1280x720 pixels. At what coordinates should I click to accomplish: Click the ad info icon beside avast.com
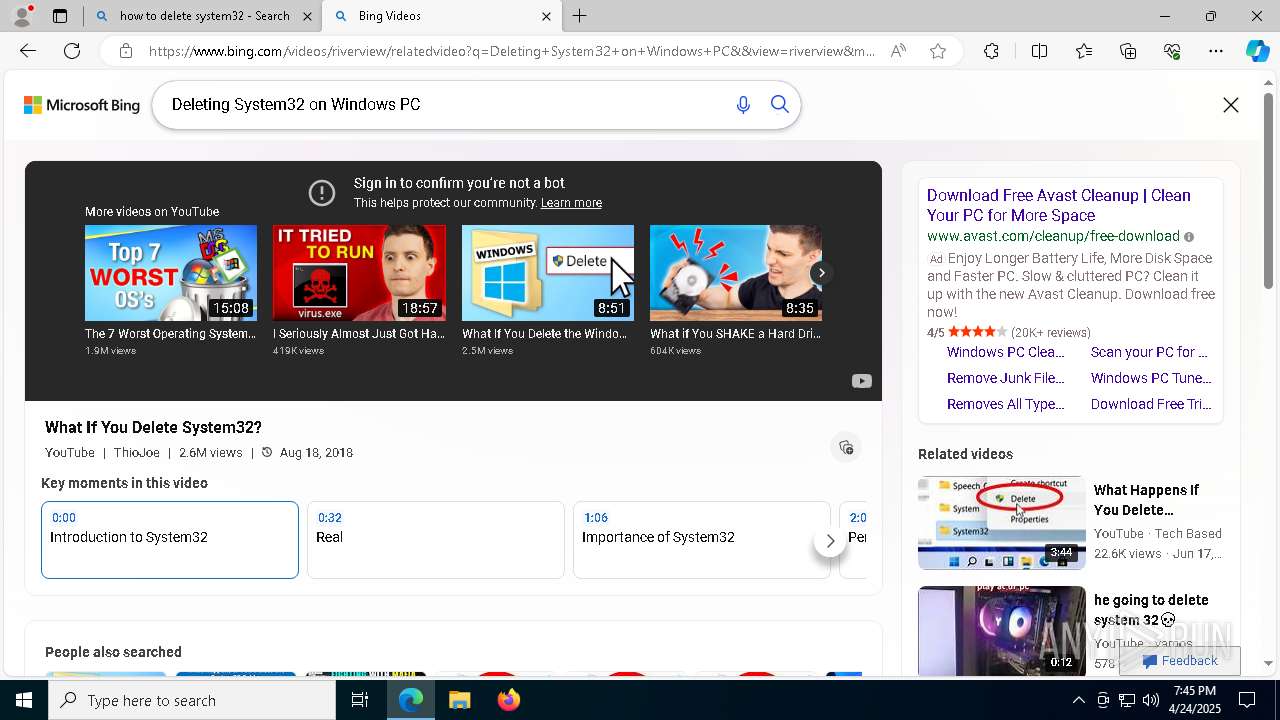click(1189, 237)
